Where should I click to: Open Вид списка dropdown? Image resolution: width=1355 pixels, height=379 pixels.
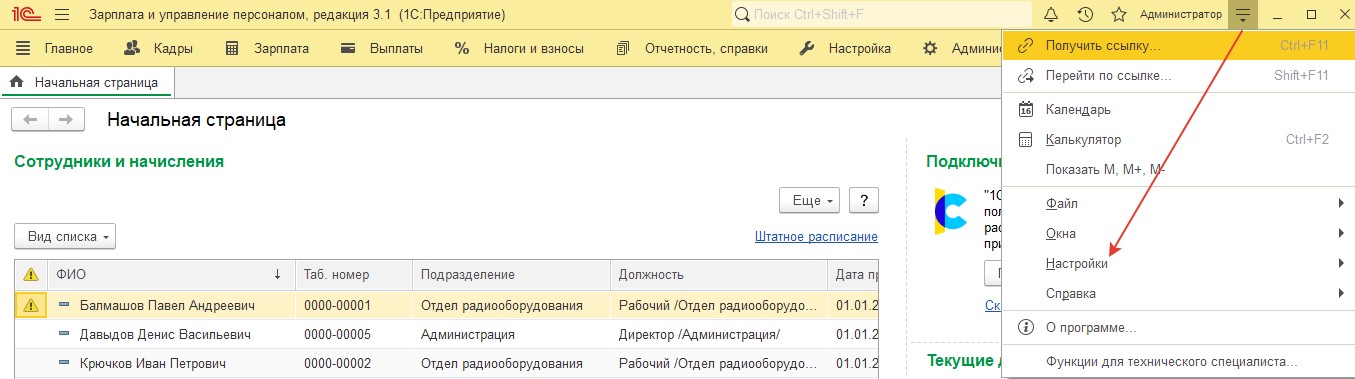pyautogui.click(x=65, y=237)
